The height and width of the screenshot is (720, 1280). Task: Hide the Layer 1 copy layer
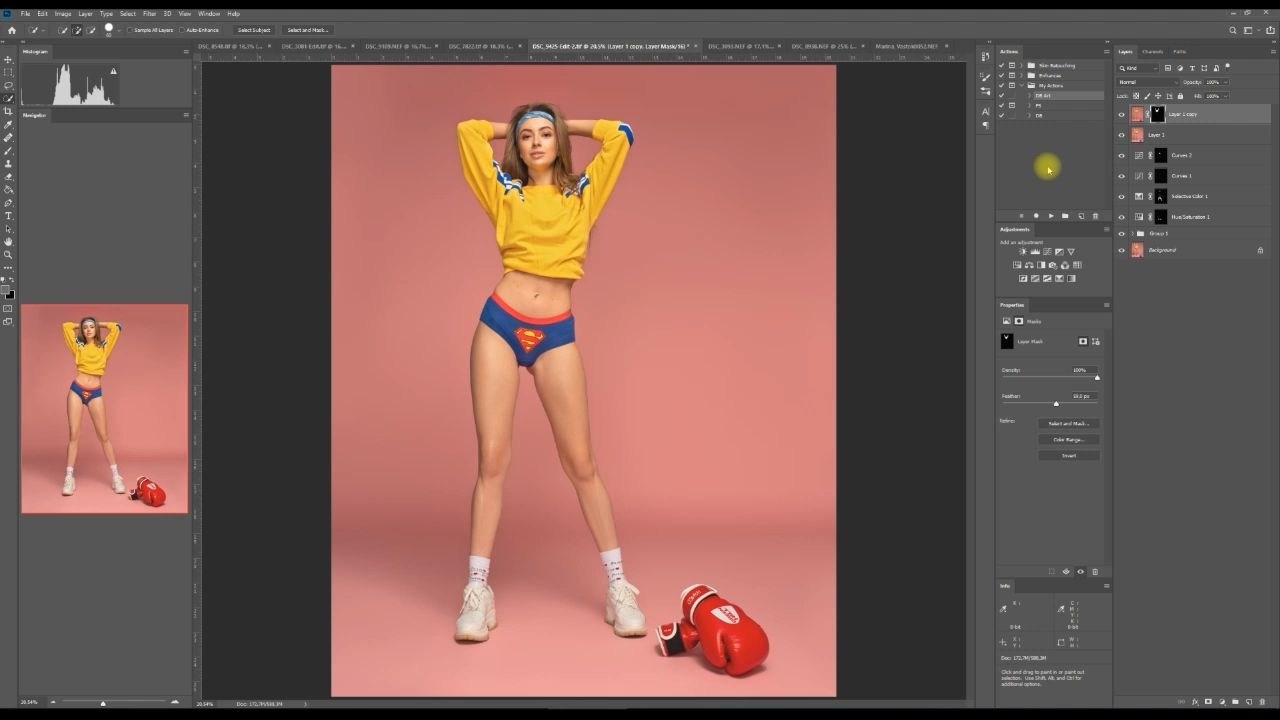(x=1121, y=114)
